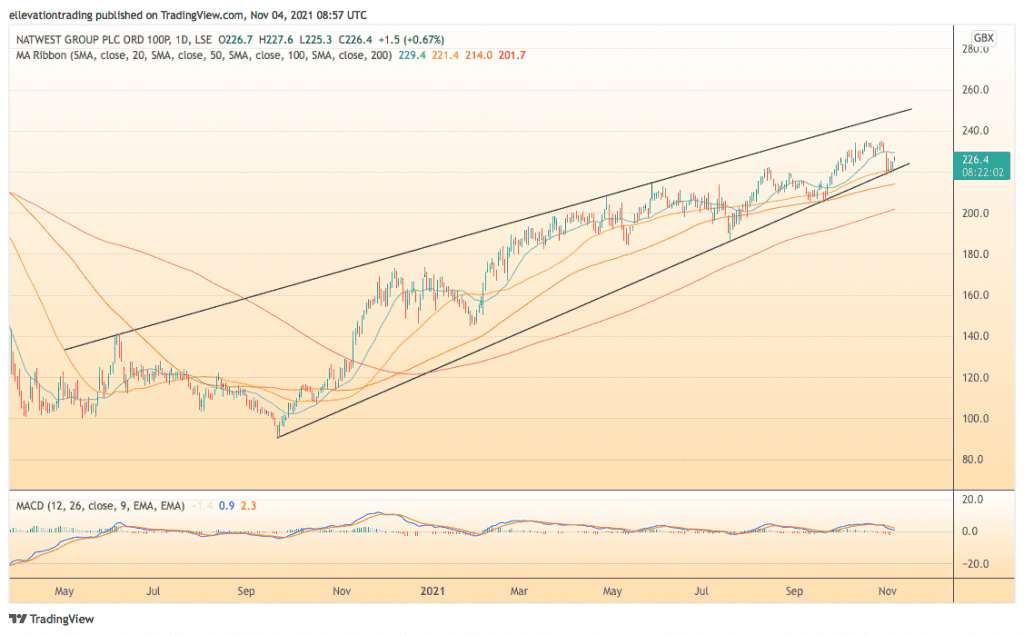The height and width of the screenshot is (635, 1024).
Task: Click the 120.0 price axis label
Action: 976,378
